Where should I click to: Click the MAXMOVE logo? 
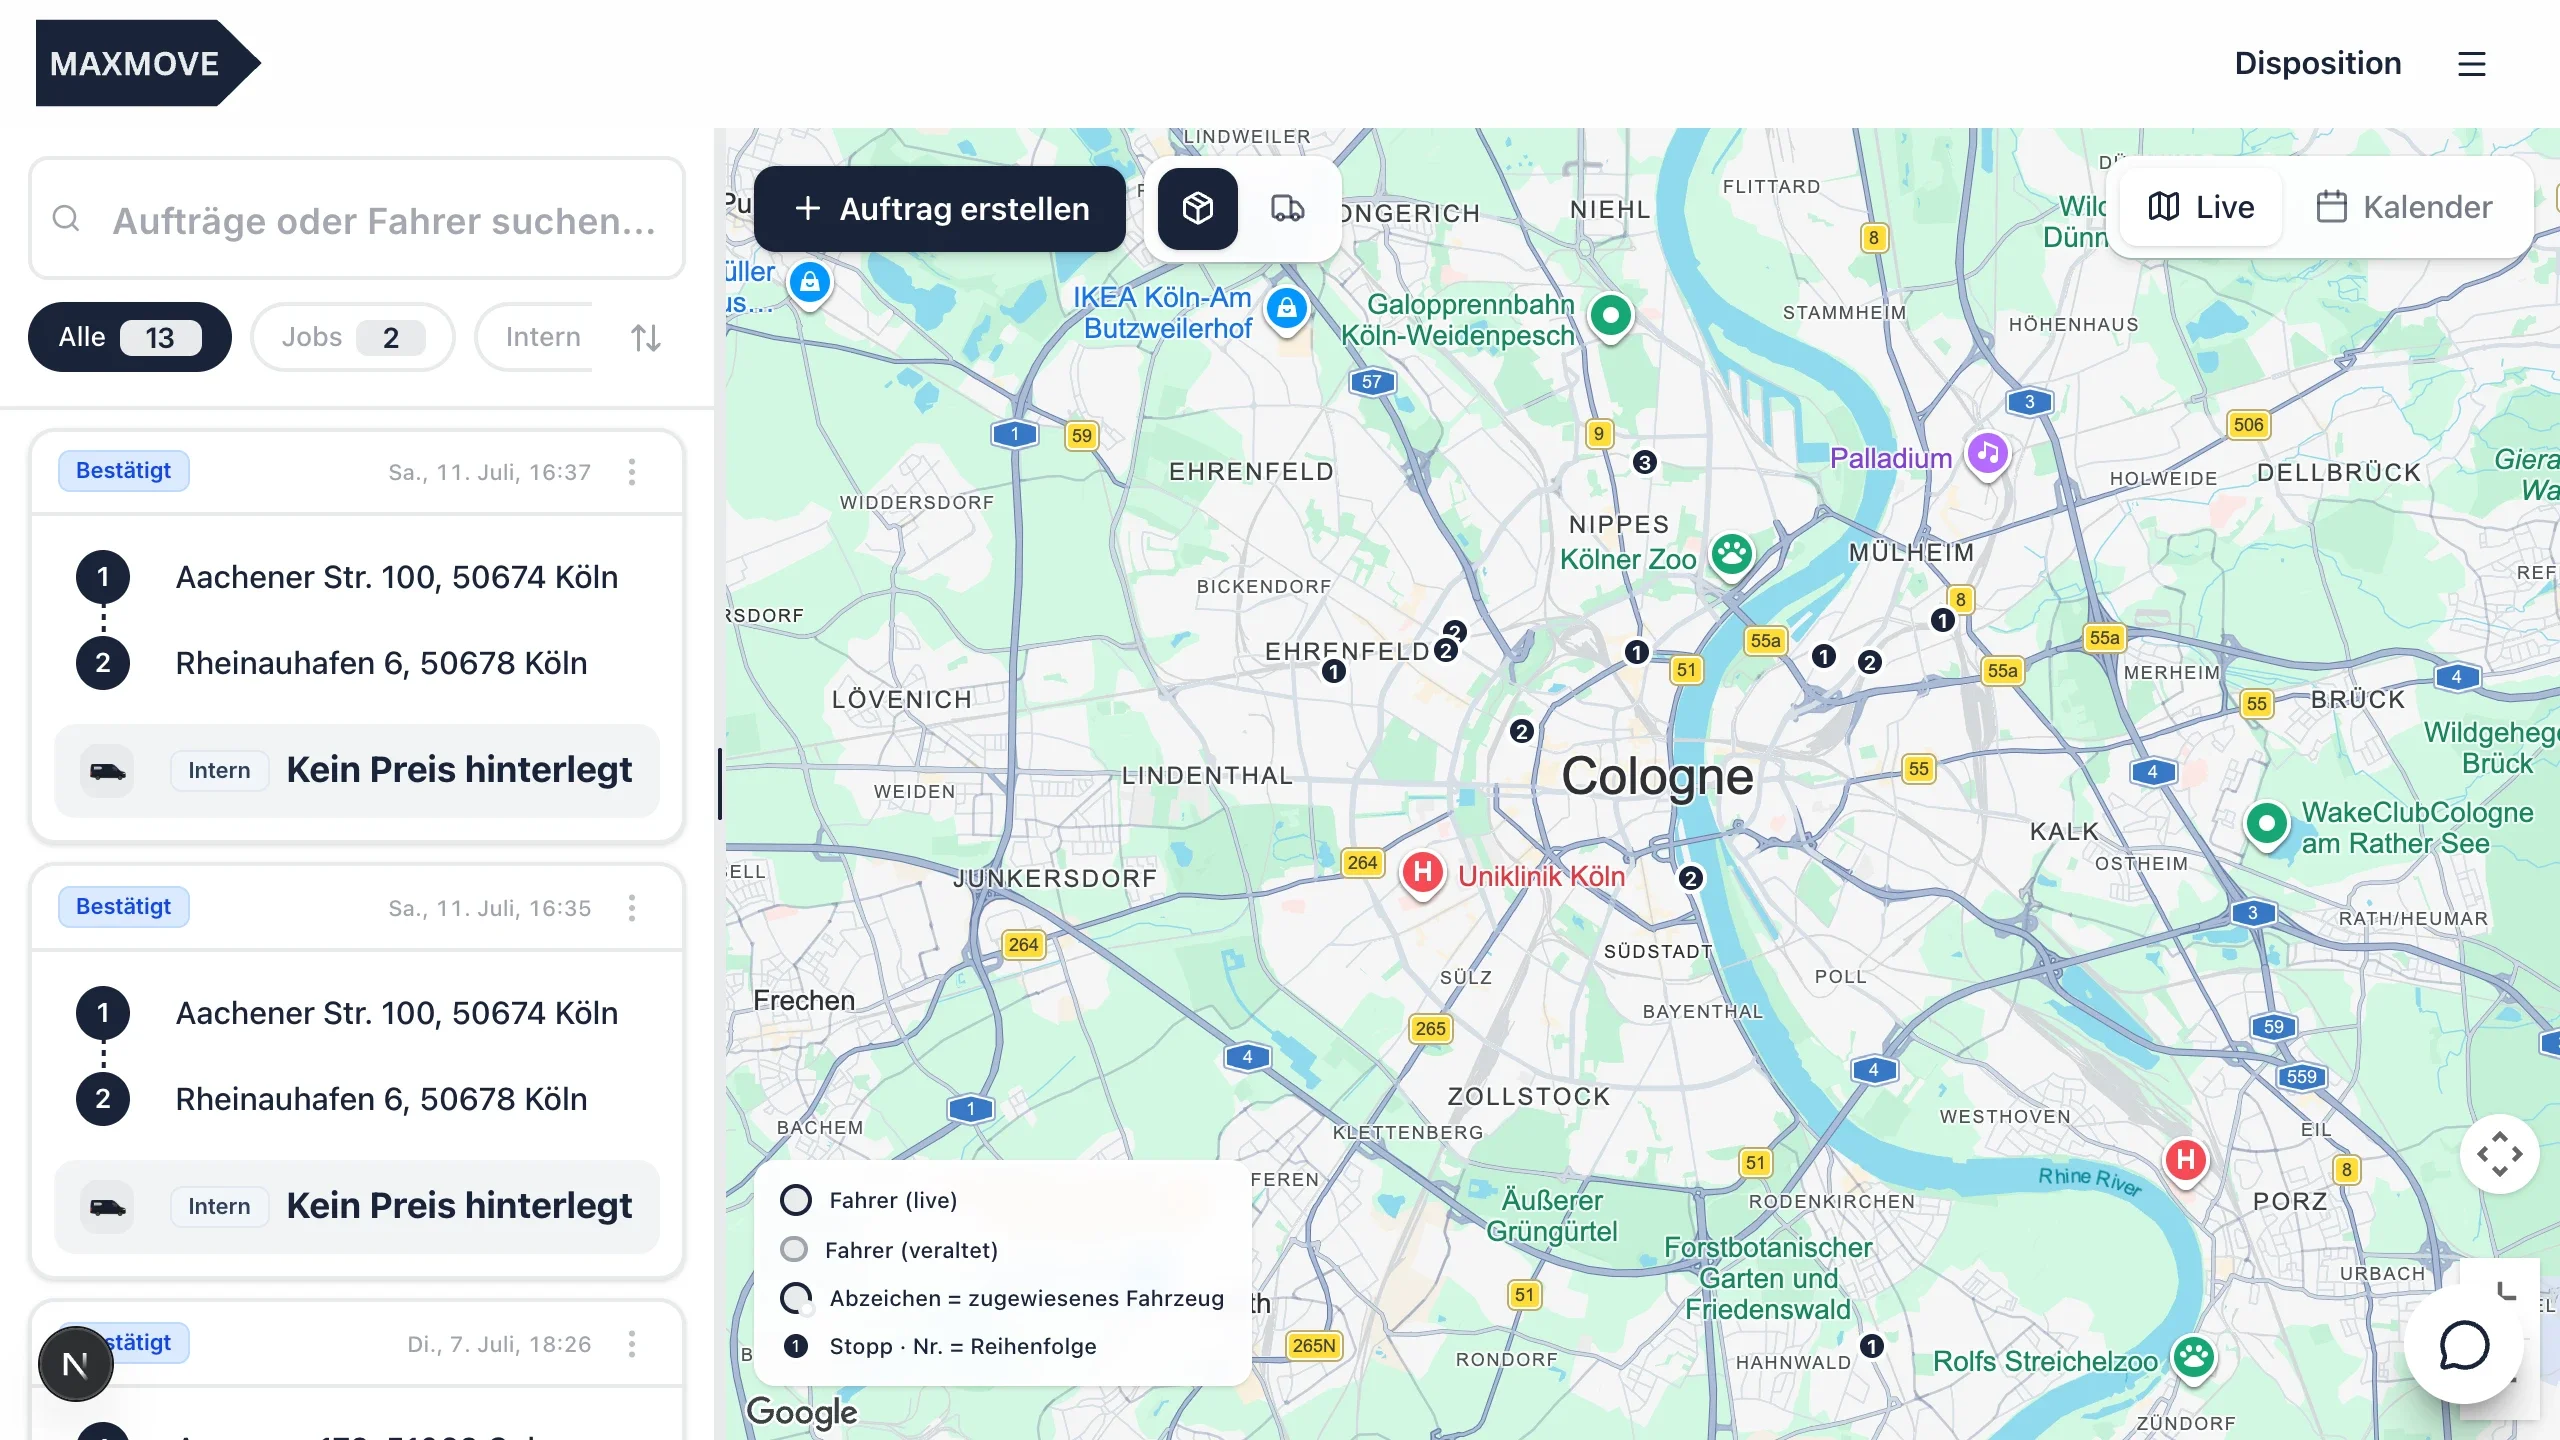click(x=148, y=63)
